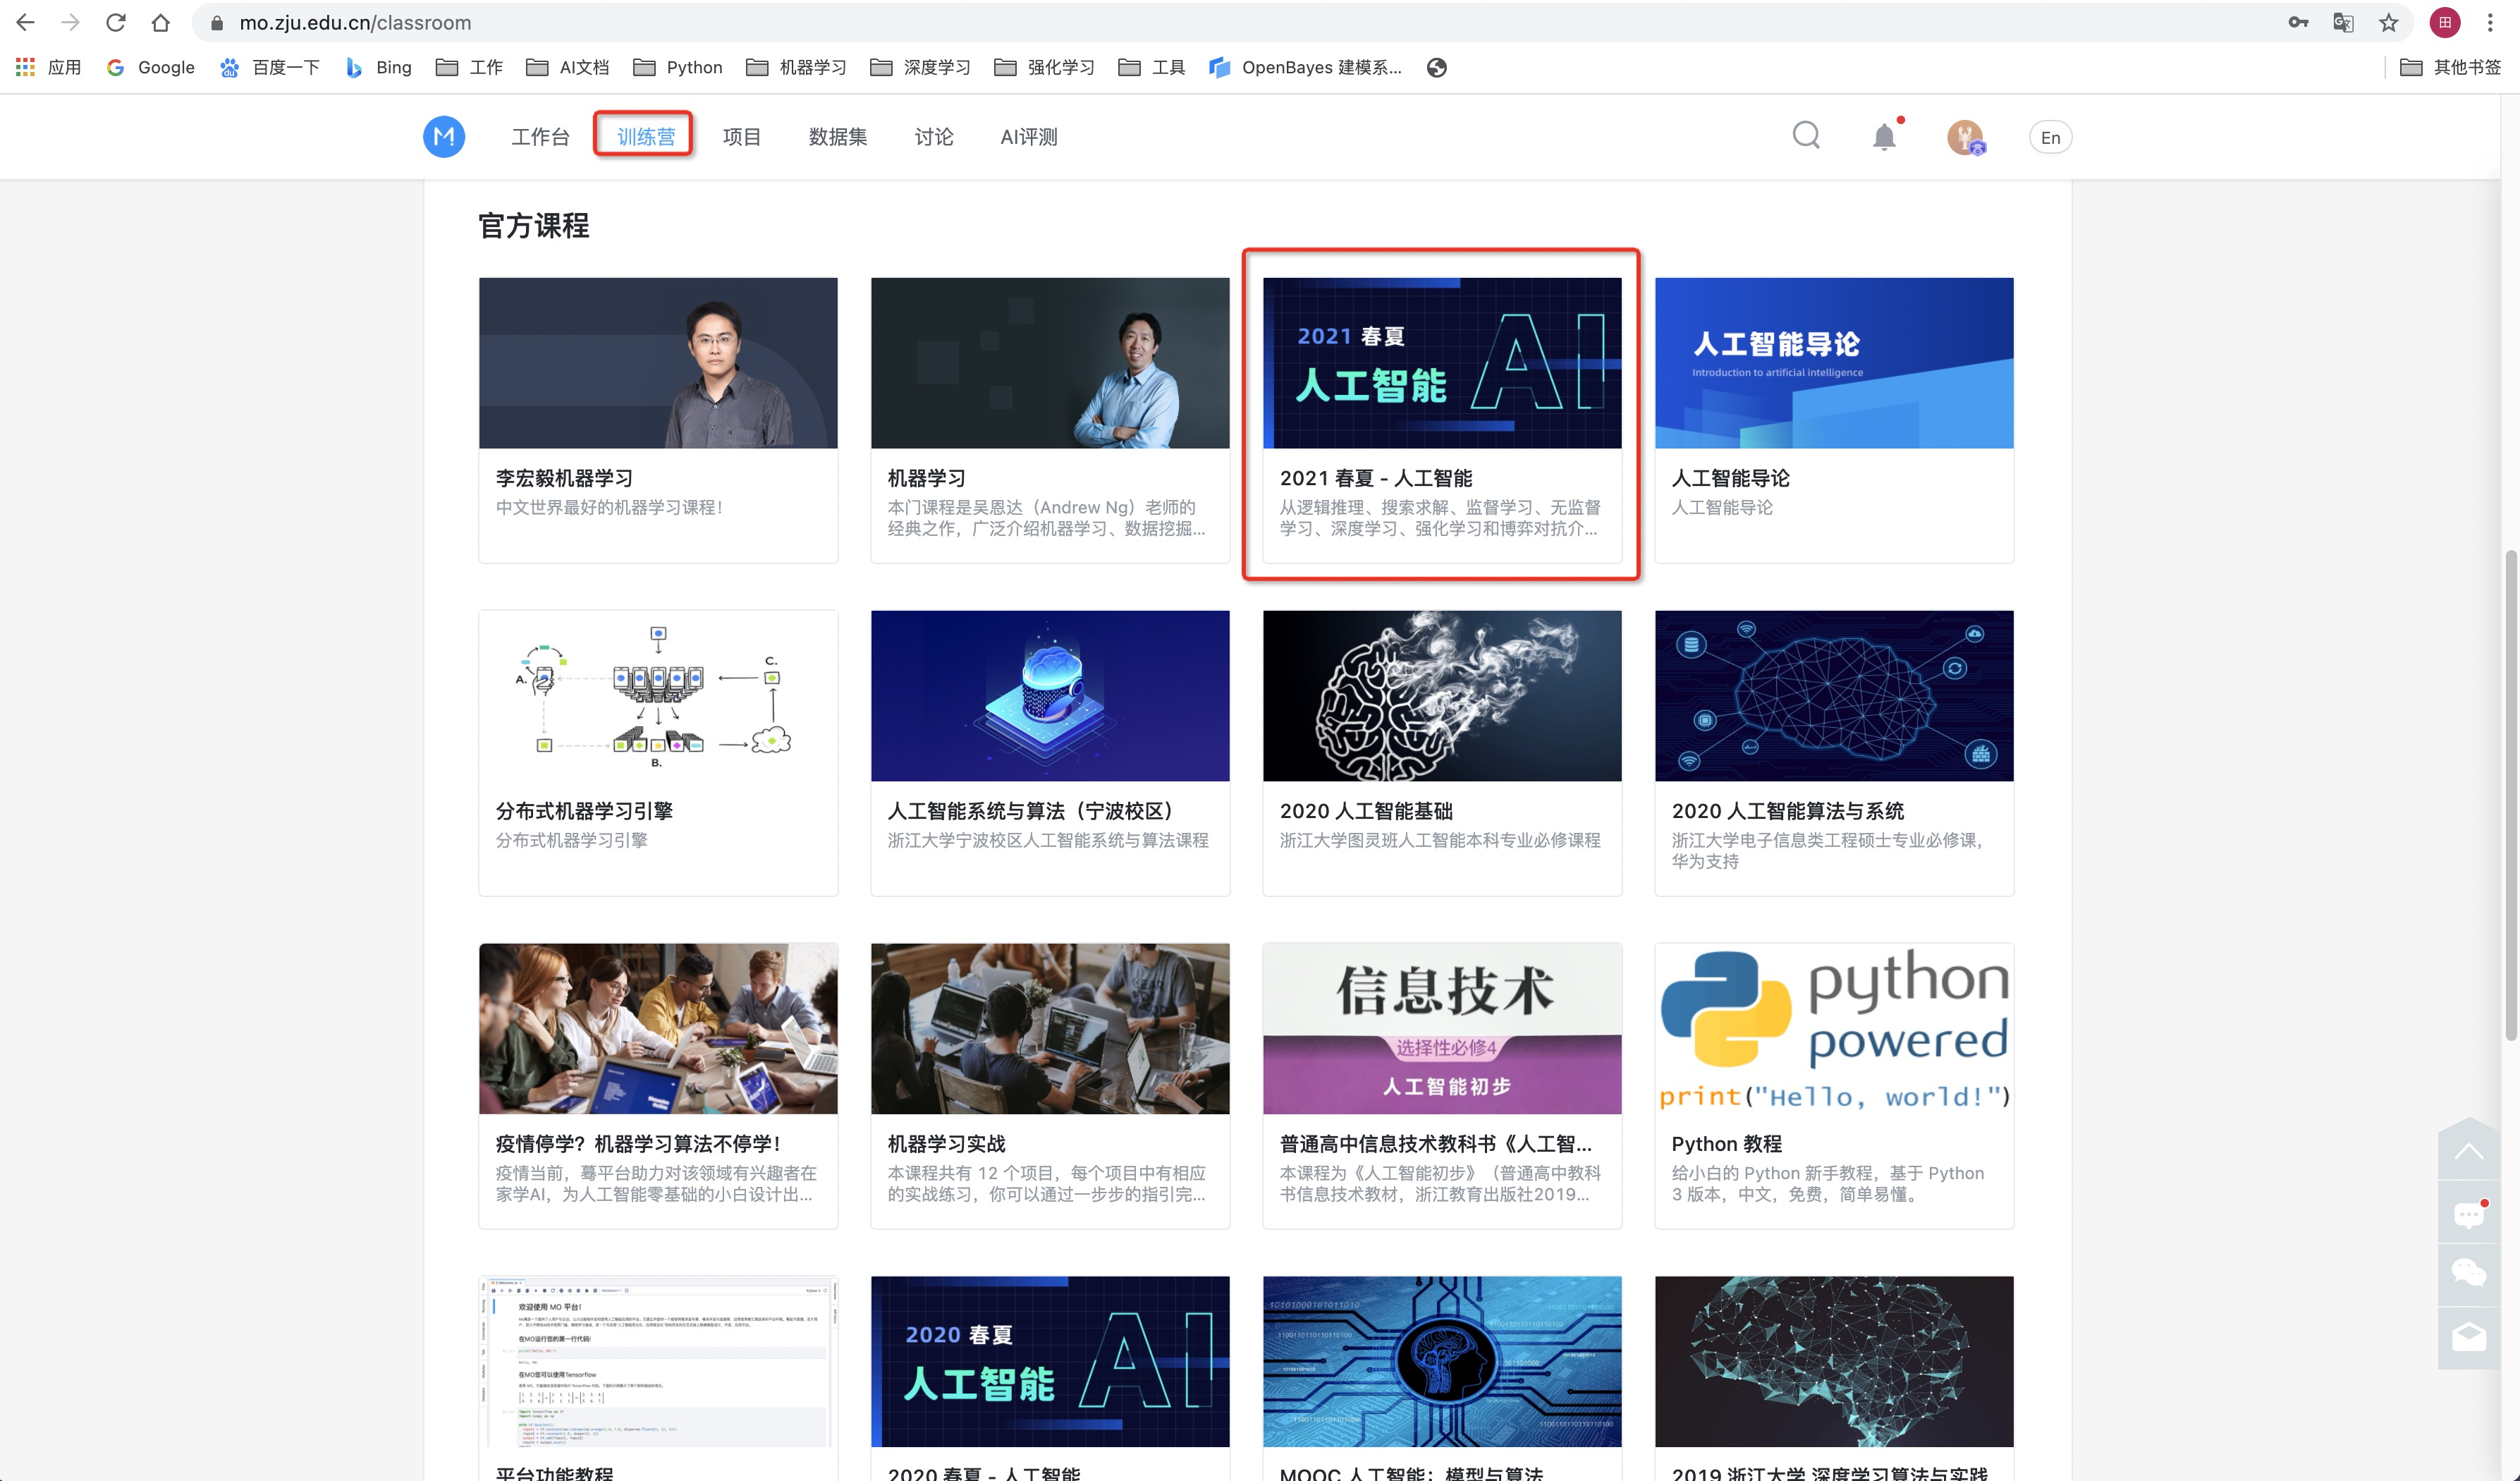Expand the 工作 bookmark folder
Viewport: 2520px width, 1481px height.
(x=469, y=67)
